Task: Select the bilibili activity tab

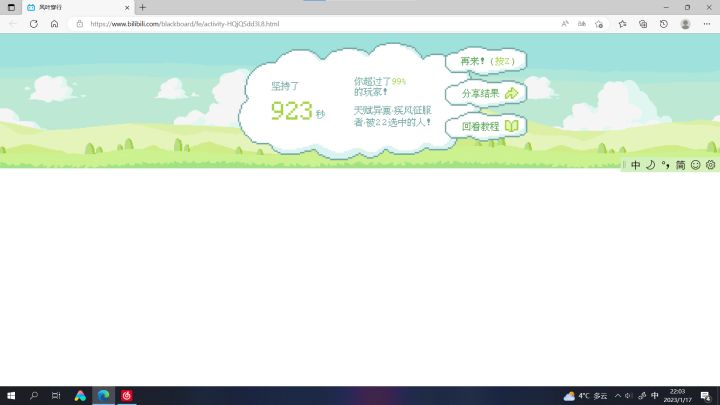Action: (78, 8)
